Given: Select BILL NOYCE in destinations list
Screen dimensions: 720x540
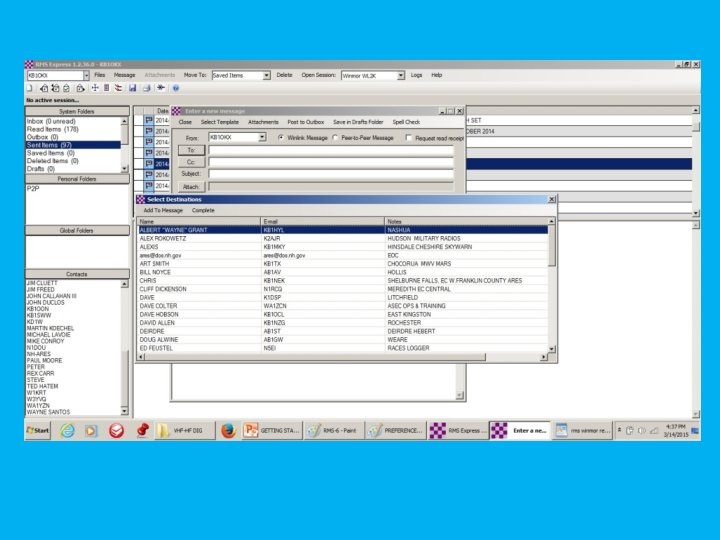Looking at the screenshot, I should [x=343, y=272].
